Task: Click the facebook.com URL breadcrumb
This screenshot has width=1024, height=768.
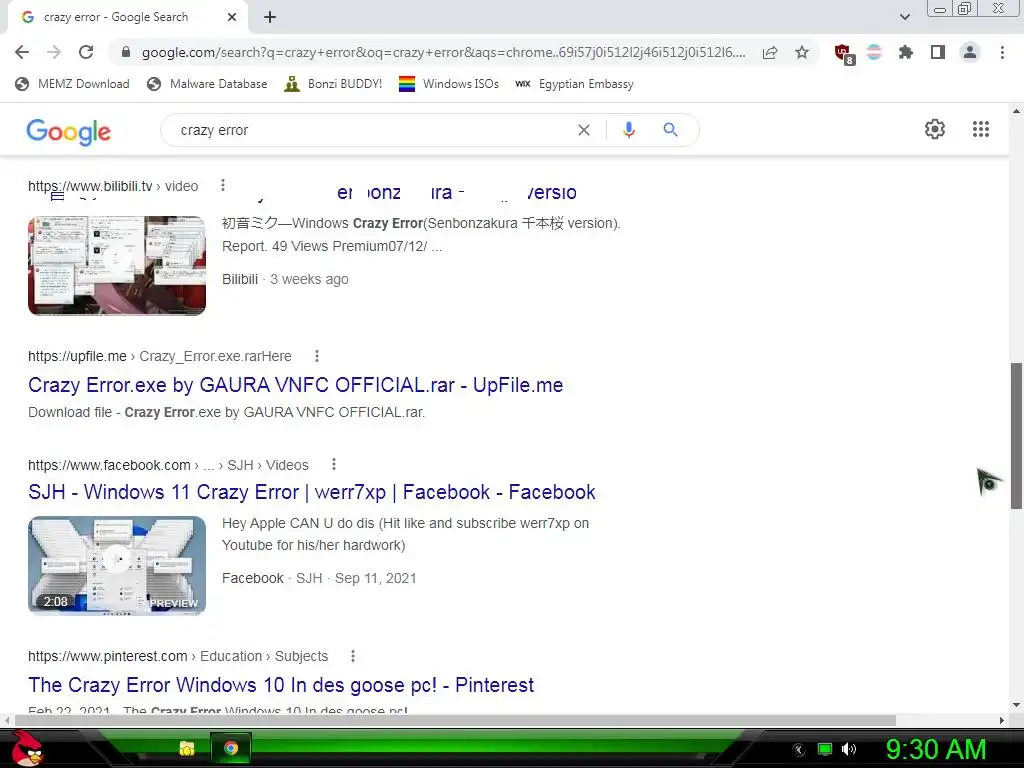Action: coord(168,465)
